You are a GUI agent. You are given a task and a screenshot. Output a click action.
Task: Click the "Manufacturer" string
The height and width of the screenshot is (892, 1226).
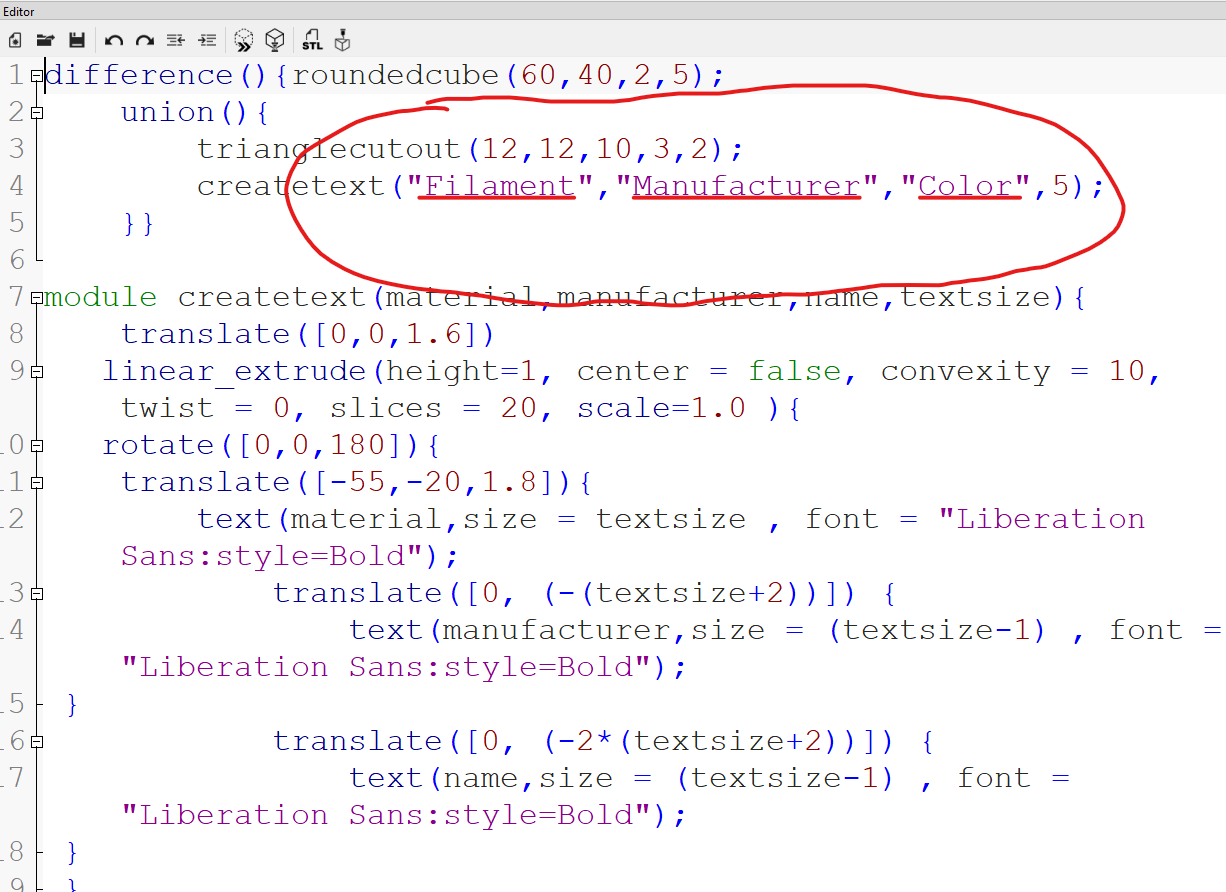tap(747, 186)
